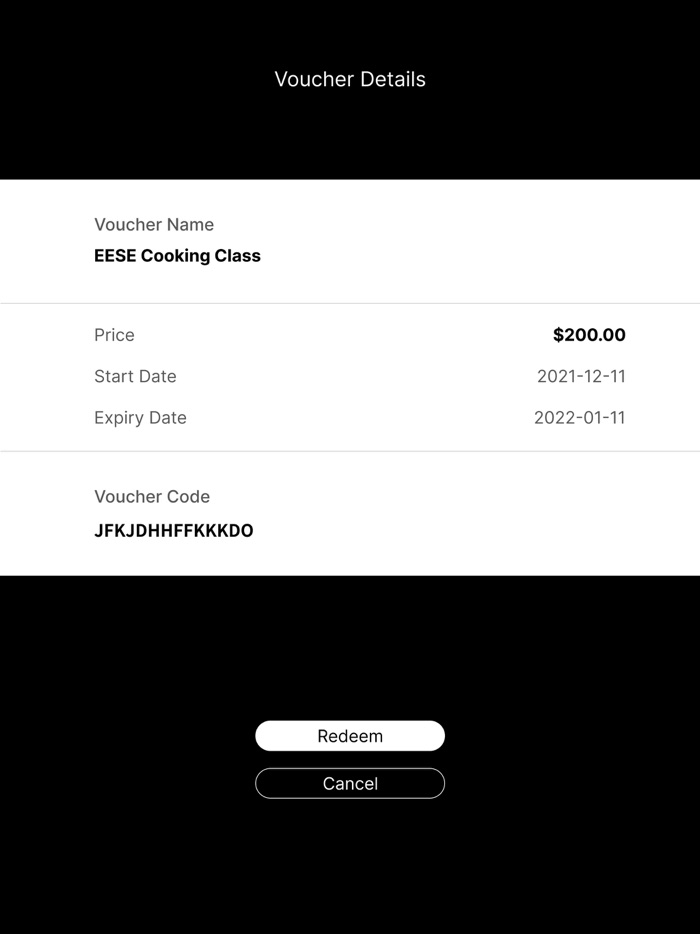
Task: Click the EESE Cooking Class name
Action: point(177,256)
